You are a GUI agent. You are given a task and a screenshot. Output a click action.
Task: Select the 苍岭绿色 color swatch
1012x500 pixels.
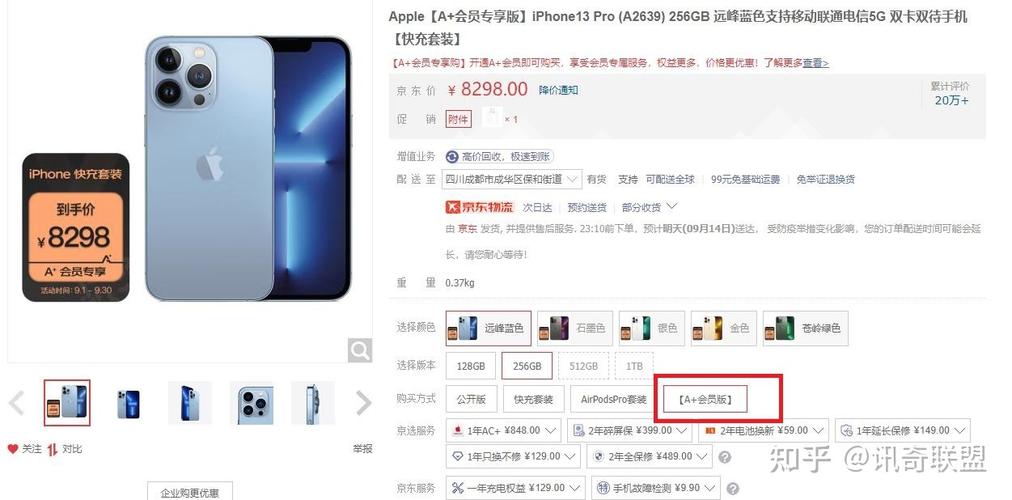805,328
